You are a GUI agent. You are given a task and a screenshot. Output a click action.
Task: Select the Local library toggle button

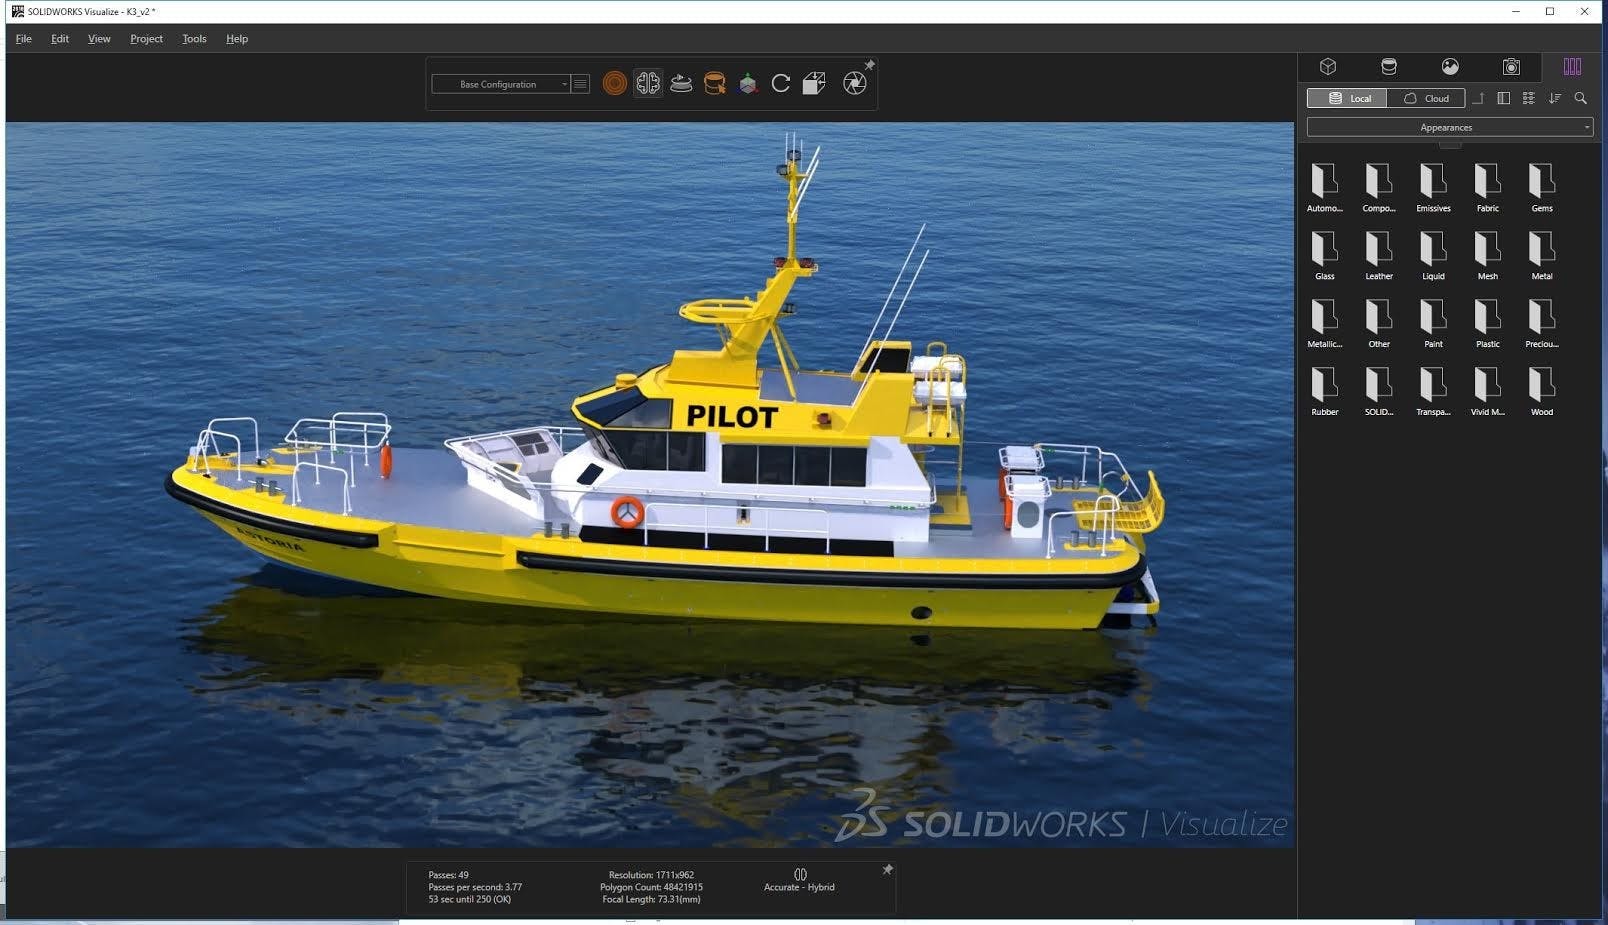1348,98
